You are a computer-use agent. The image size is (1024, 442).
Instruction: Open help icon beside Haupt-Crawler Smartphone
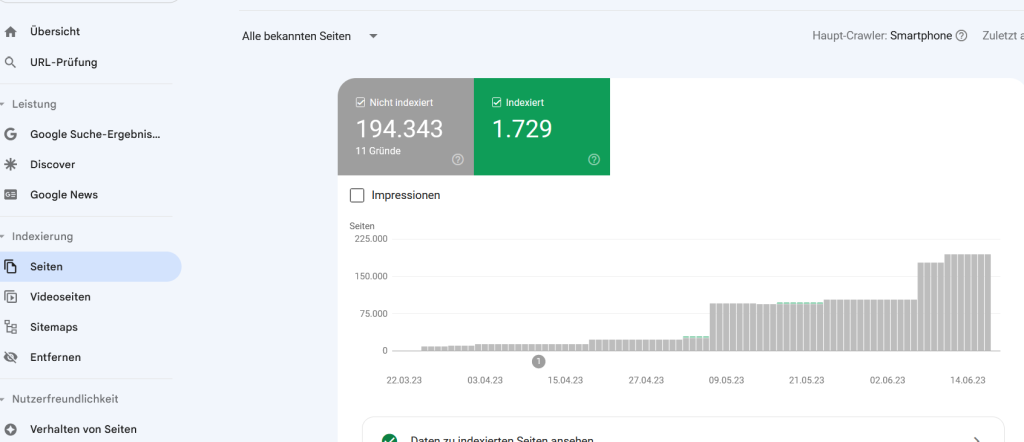961,36
